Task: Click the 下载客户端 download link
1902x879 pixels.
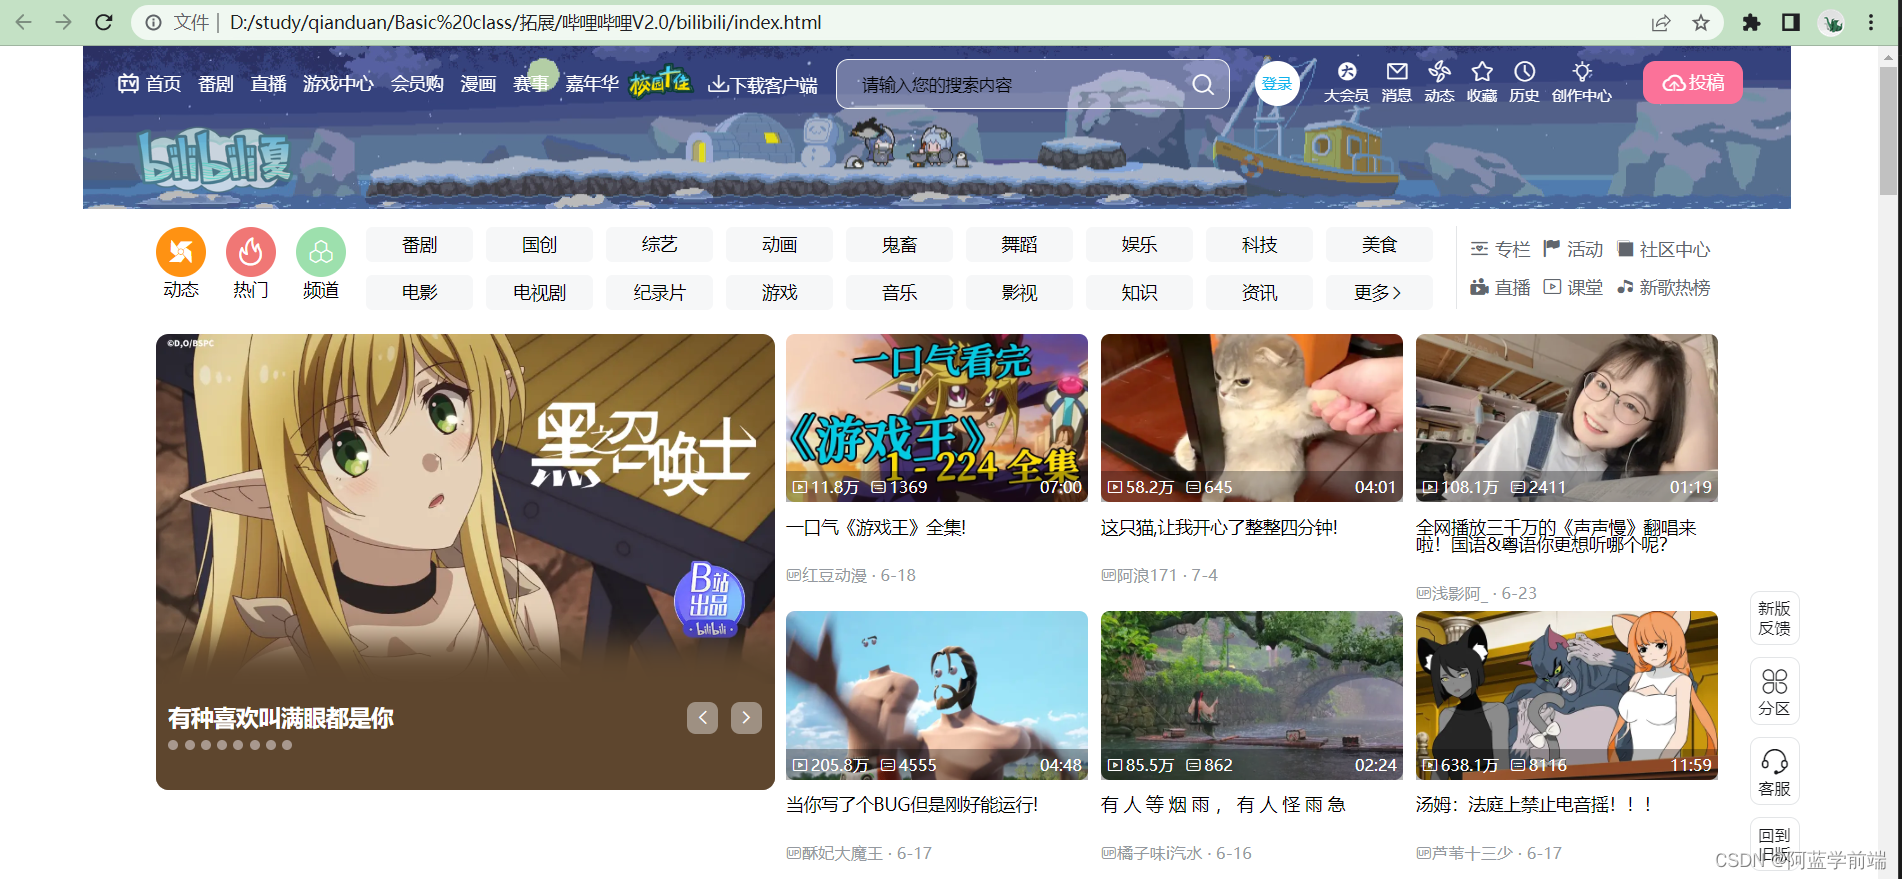Action: click(x=763, y=85)
